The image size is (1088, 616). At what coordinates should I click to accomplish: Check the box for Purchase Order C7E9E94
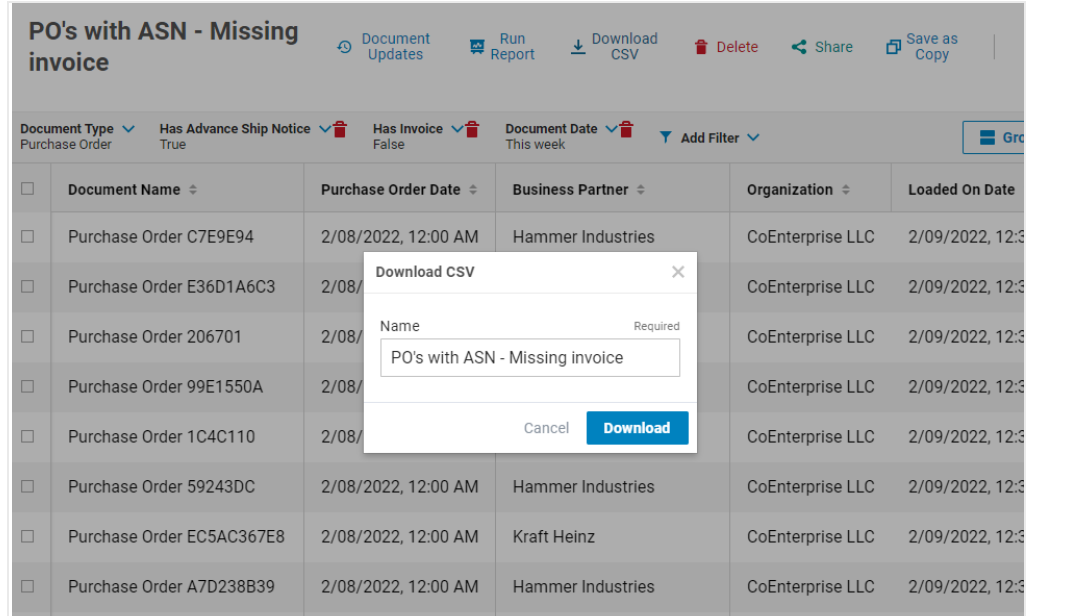[28, 237]
